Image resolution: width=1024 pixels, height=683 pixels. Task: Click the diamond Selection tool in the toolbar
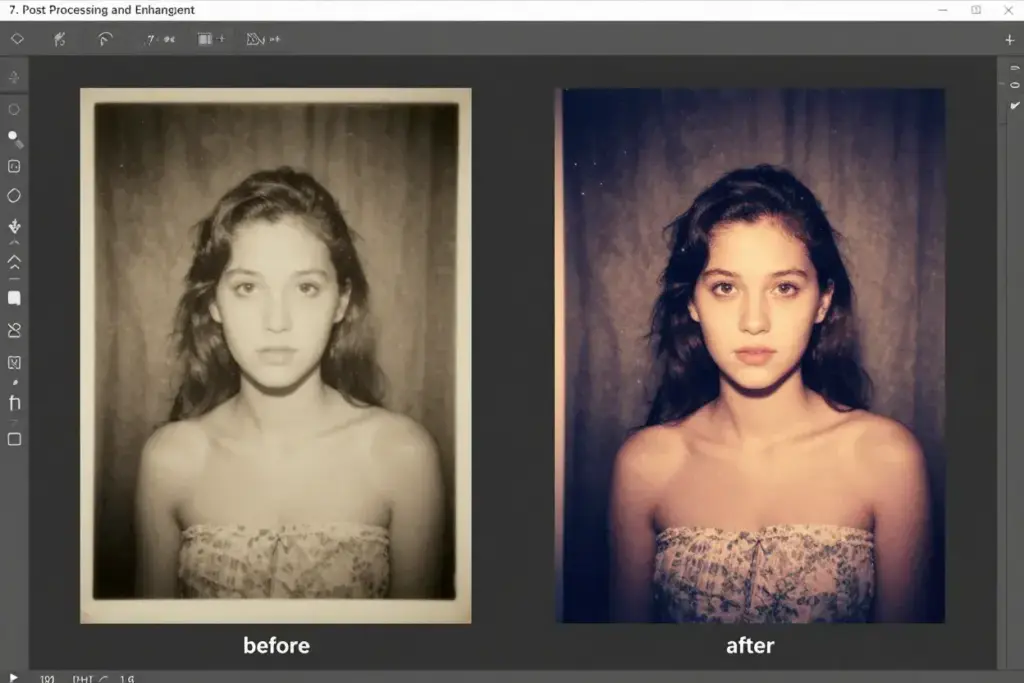point(16,40)
